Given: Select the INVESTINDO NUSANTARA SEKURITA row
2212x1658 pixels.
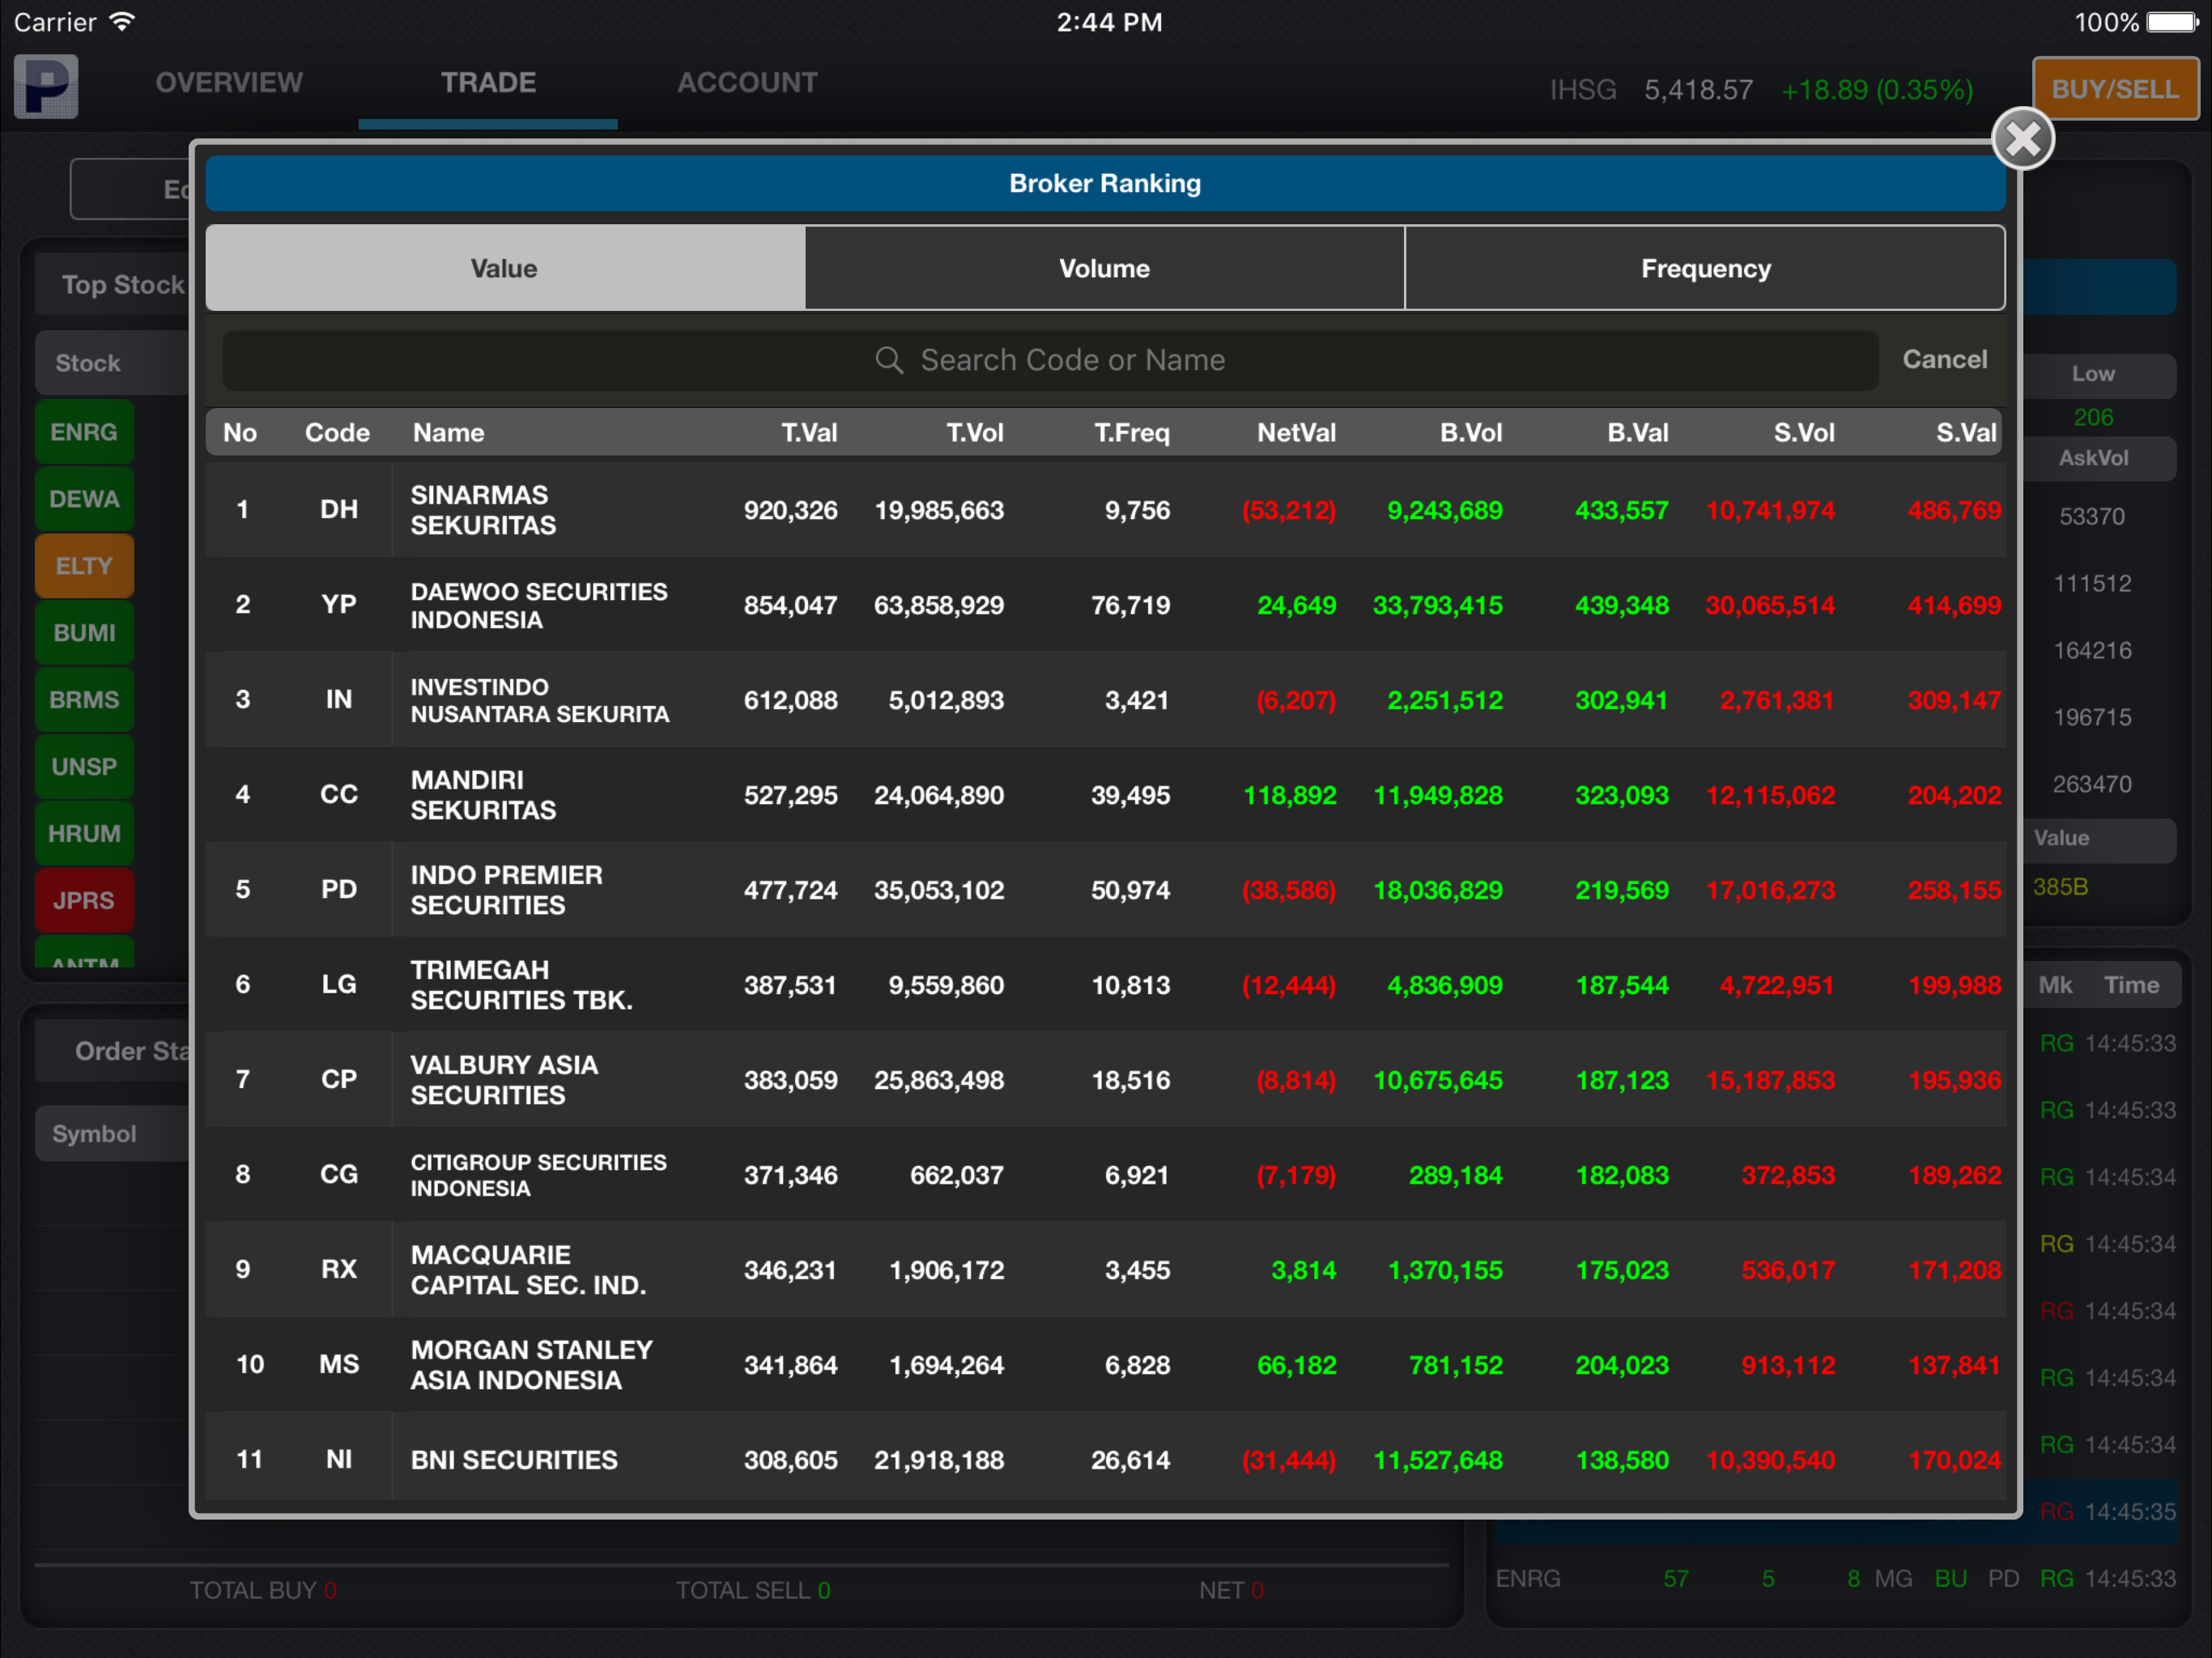Looking at the screenshot, I should click(x=1105, y=700).
